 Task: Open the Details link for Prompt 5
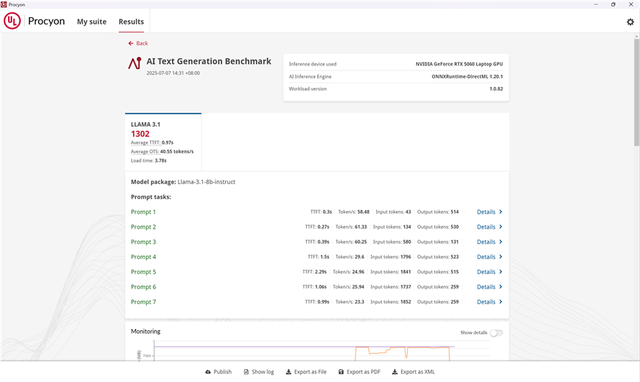click(486, 272)
